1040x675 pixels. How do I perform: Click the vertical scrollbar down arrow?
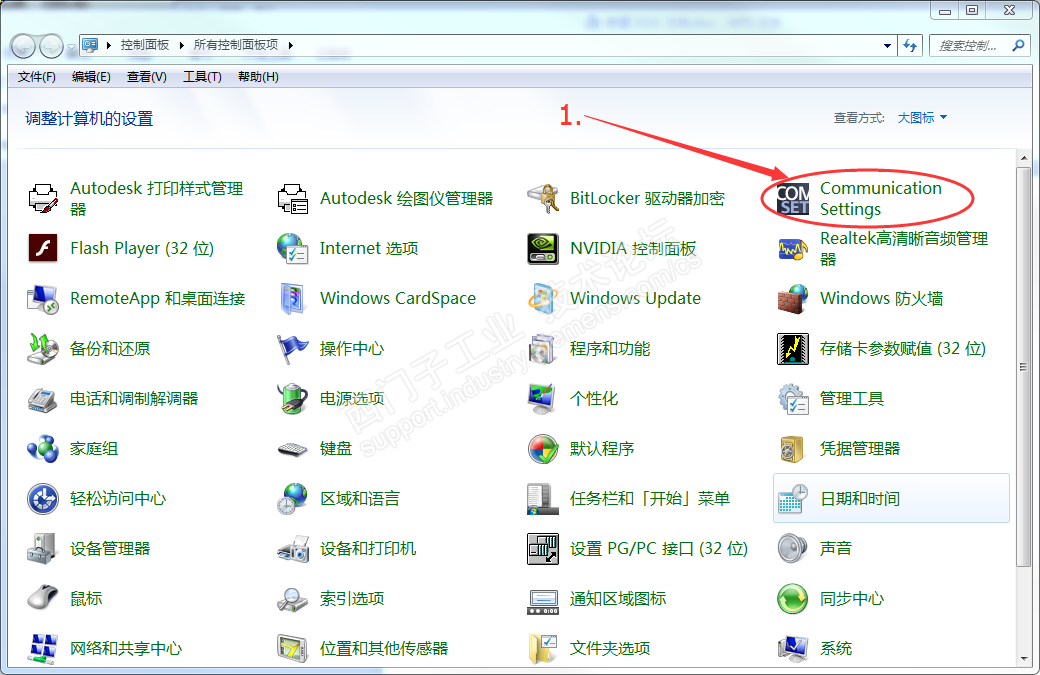click(1024, 659)
